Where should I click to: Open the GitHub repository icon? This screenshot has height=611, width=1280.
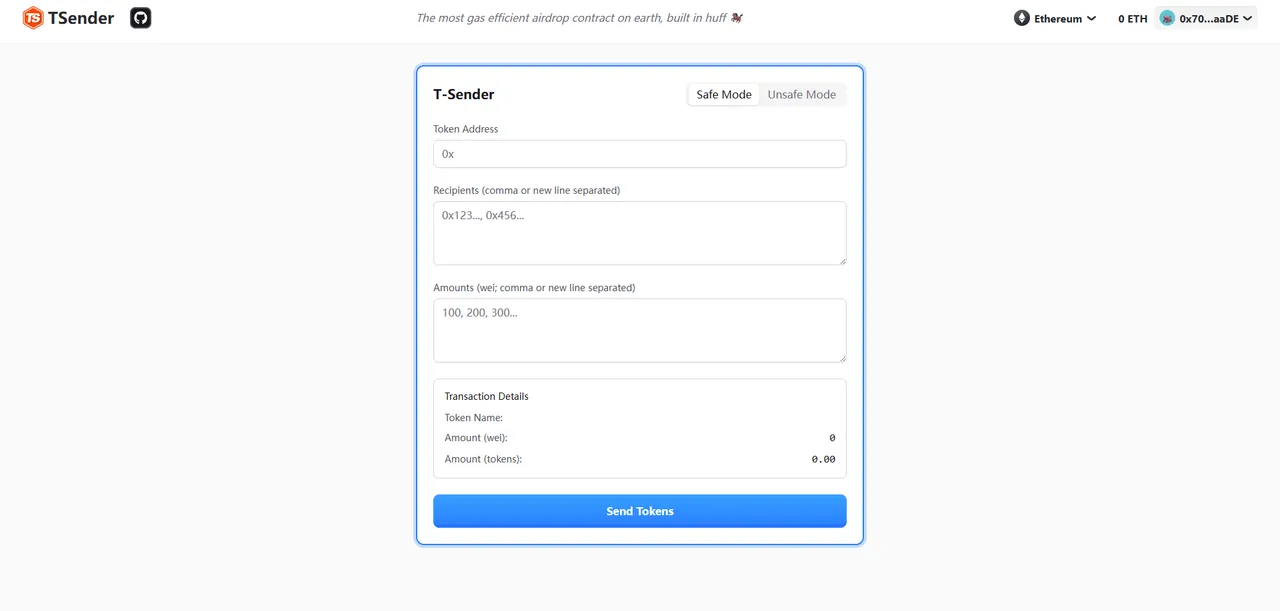[140, 17]
